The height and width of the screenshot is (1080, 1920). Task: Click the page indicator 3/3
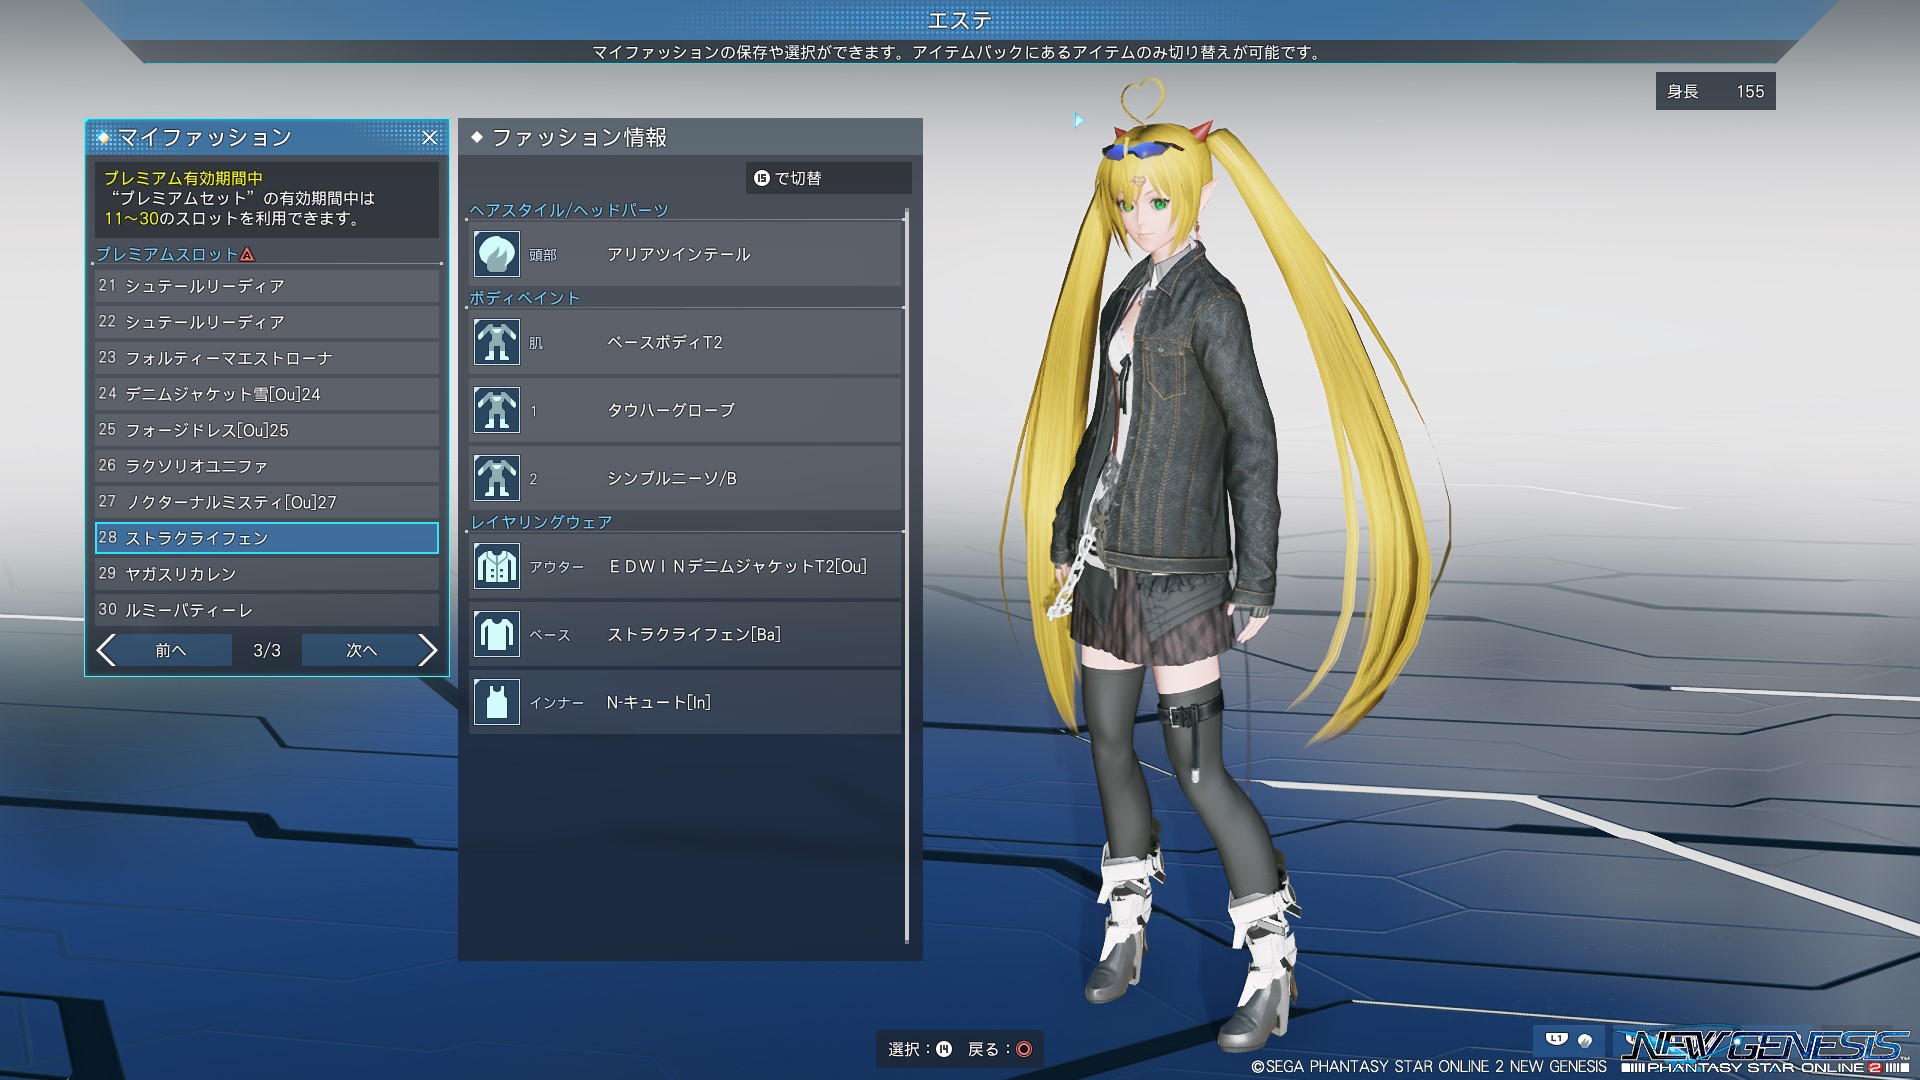click(267, 650)
